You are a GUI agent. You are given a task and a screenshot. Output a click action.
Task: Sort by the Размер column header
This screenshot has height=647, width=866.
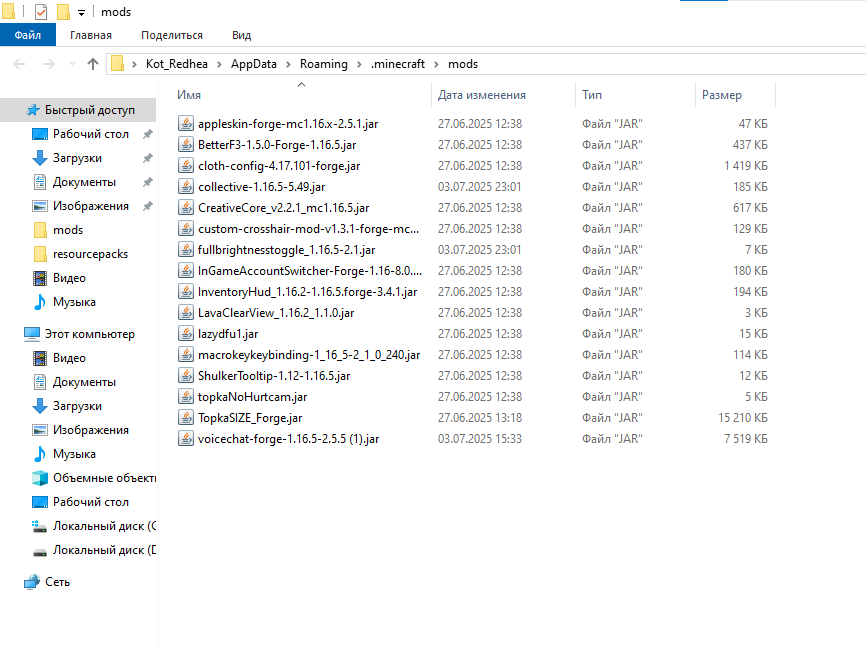(x=722, y=95)
